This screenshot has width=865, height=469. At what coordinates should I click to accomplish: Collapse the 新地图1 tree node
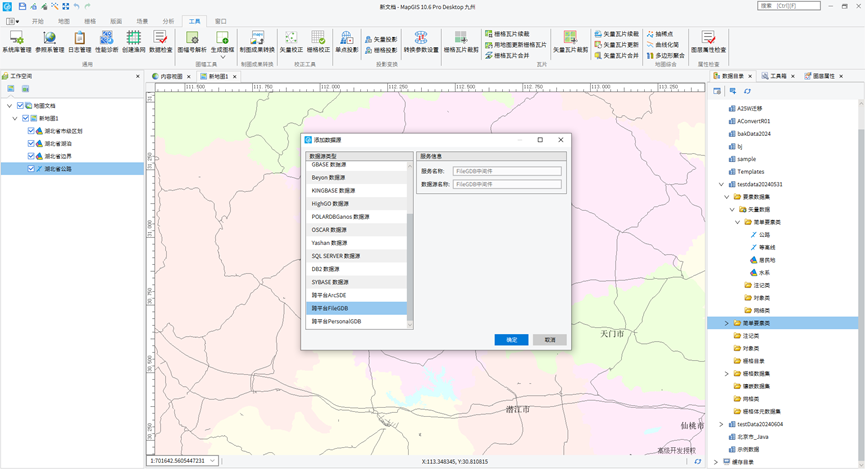click(x=16, y=118)
